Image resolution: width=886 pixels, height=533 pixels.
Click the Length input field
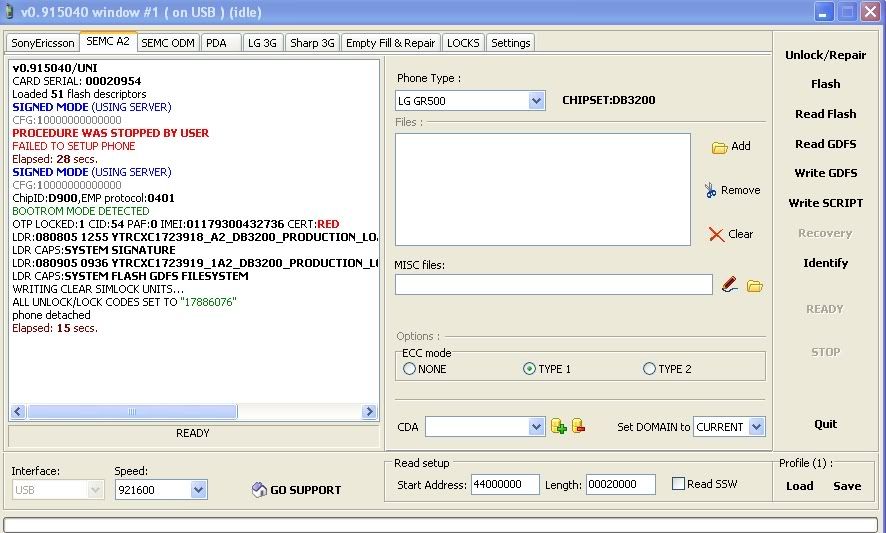(x=620, y=484)
